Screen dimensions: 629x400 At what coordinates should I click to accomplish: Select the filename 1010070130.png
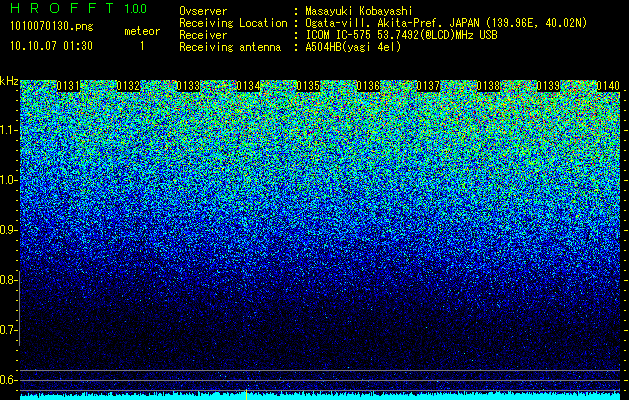click(52, 26)
